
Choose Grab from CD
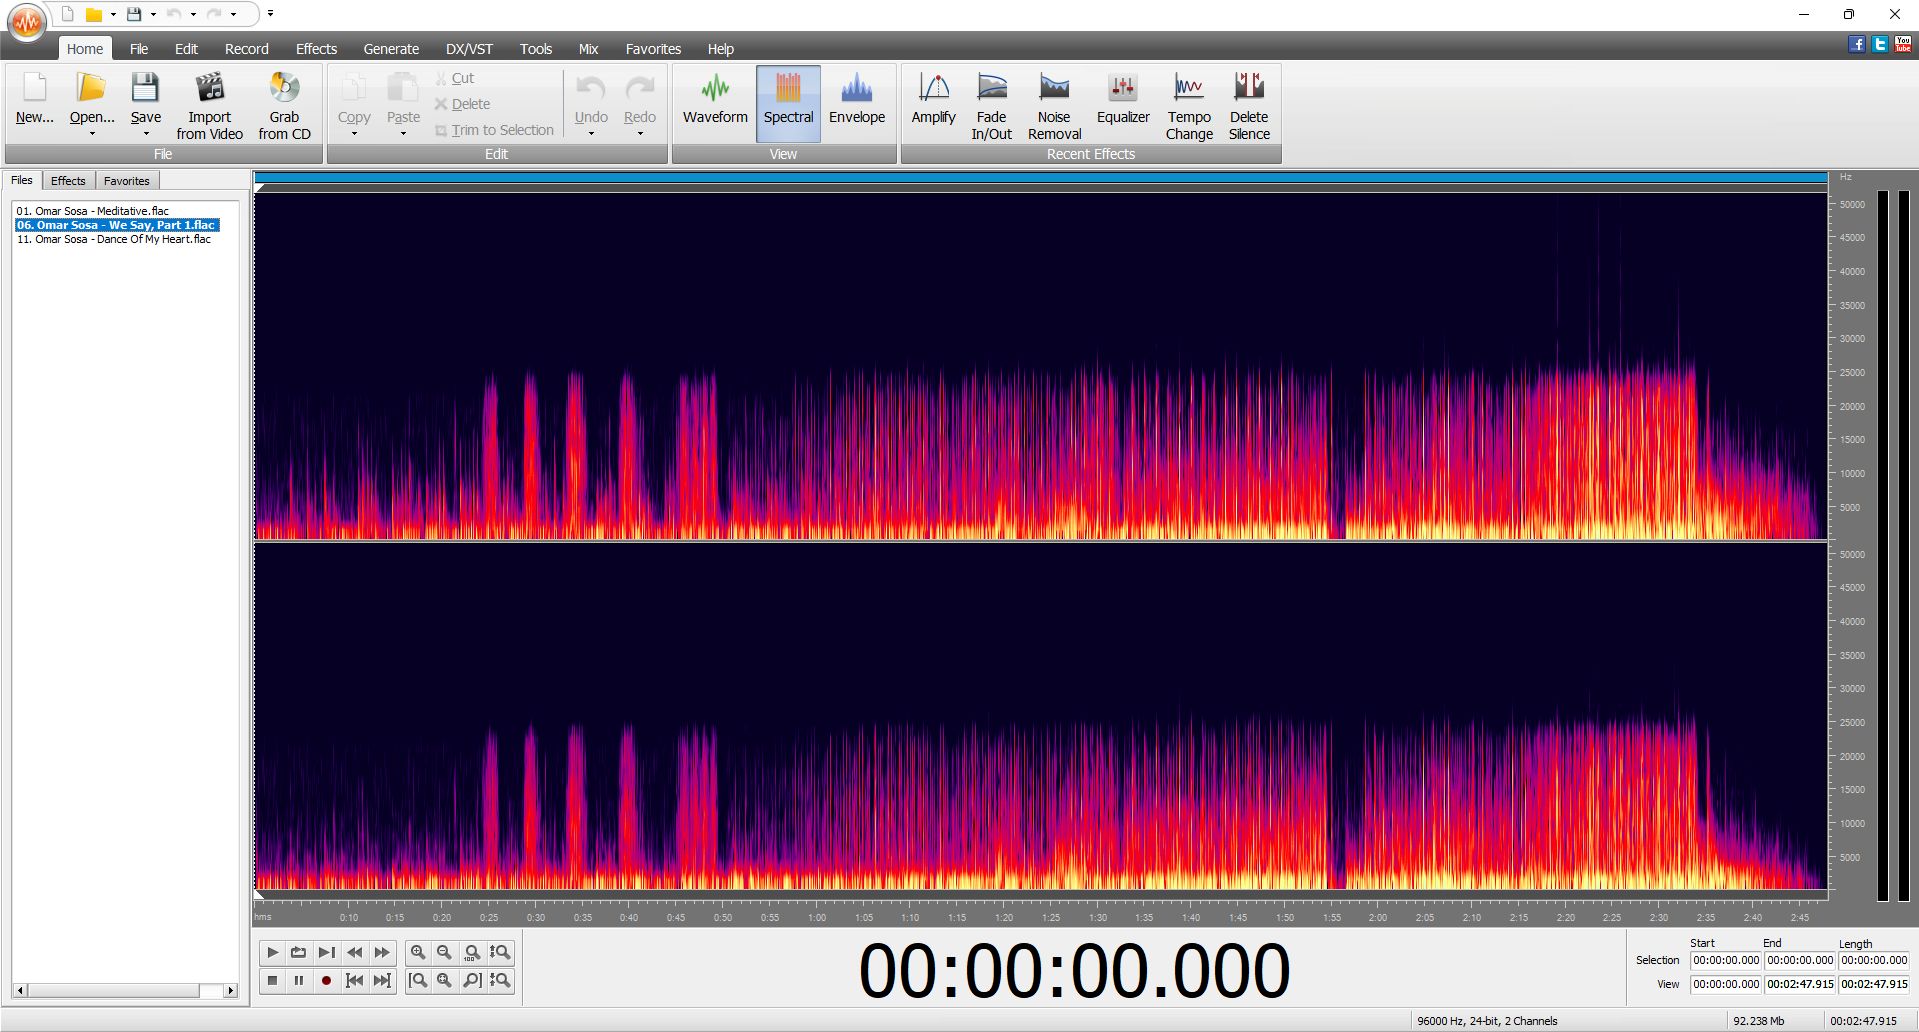coord(284,106)
